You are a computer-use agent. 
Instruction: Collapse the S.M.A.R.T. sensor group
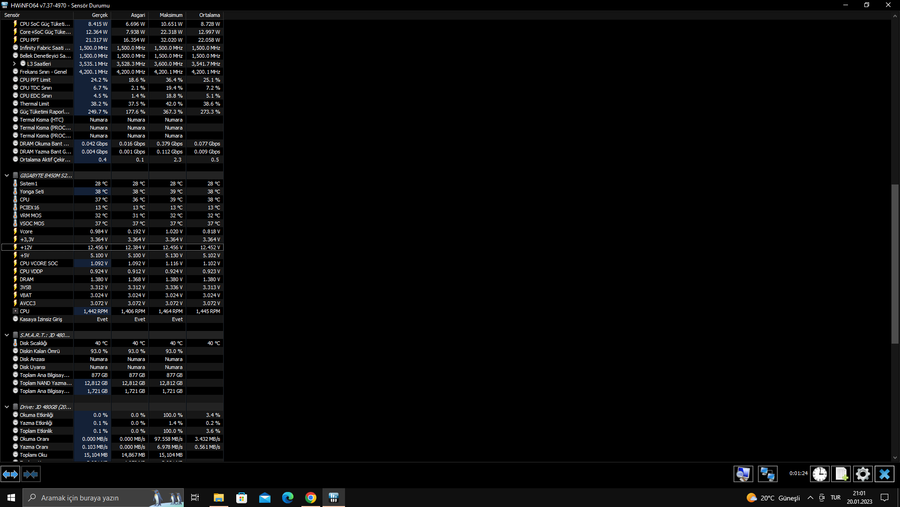pyautogui.click(x=6, y=335)
